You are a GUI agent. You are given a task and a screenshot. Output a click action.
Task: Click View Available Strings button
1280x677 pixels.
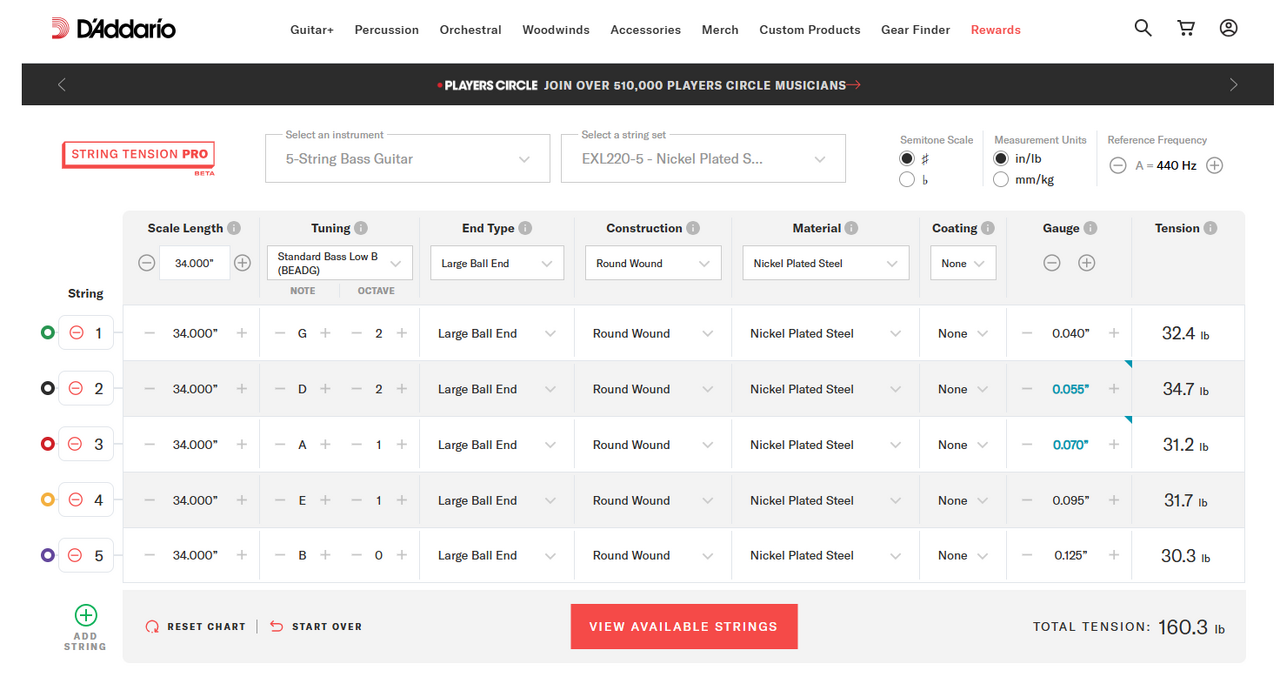[684, 627]
